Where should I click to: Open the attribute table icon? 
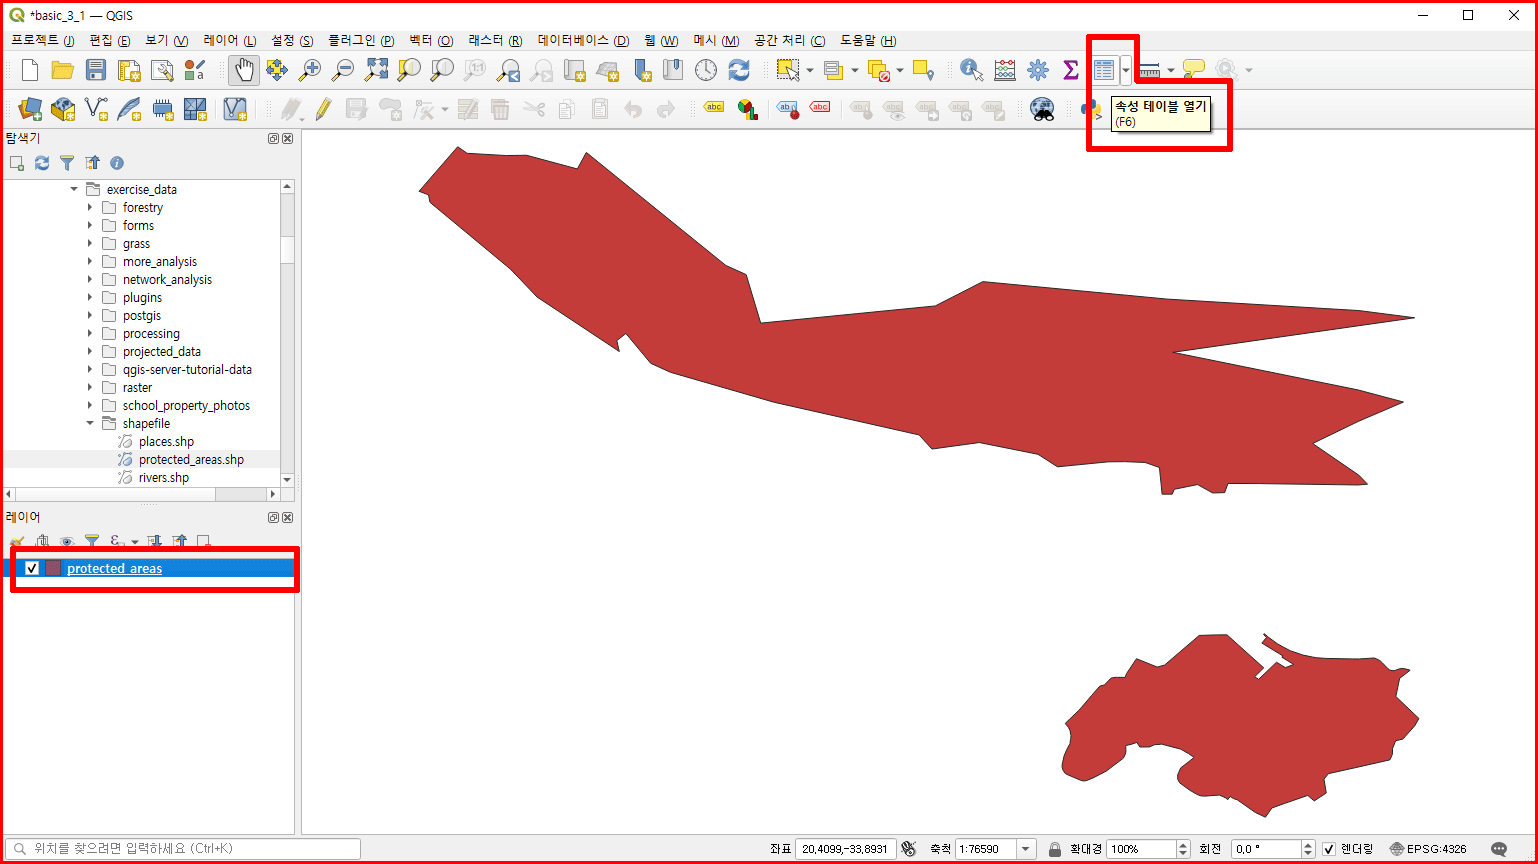1103,70
